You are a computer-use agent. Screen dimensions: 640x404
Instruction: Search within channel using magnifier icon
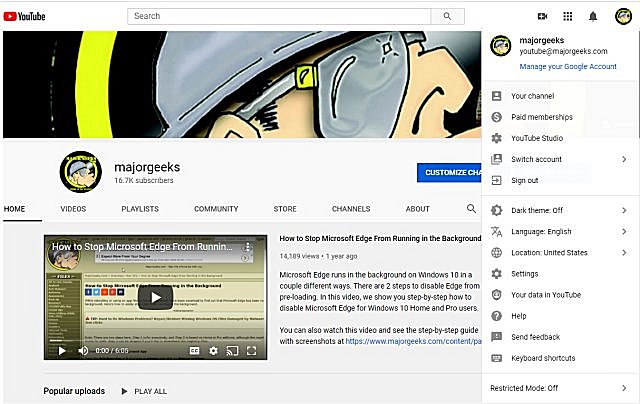[471, 209]
